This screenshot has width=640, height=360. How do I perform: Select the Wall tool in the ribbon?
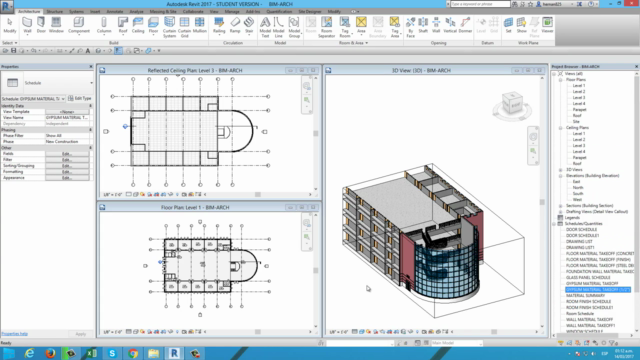coord(27,25)
